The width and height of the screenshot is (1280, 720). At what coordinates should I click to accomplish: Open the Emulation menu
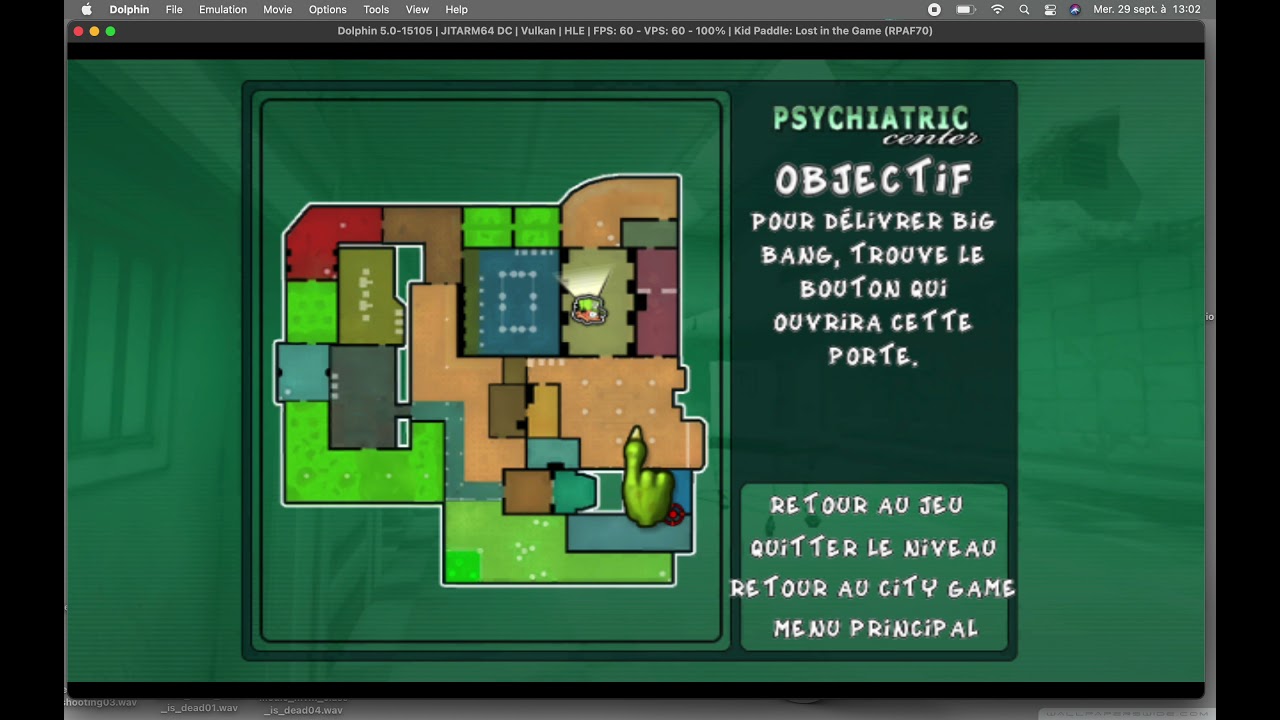coord(223,9)
